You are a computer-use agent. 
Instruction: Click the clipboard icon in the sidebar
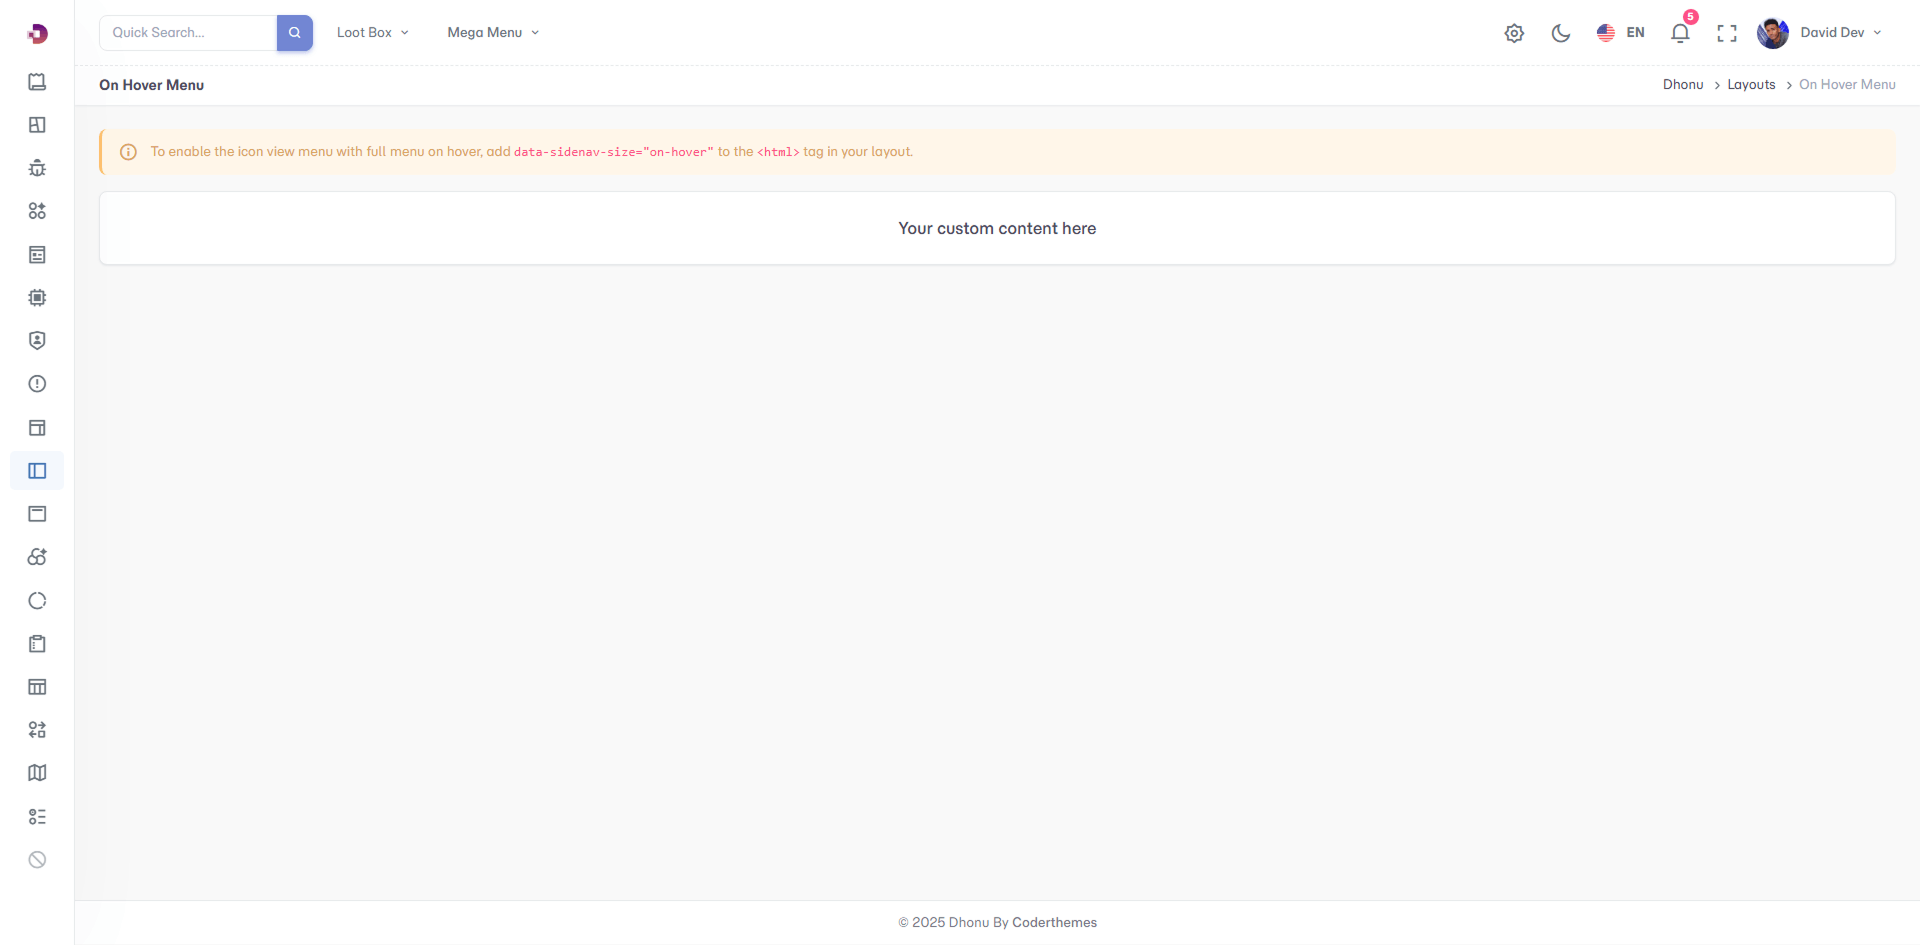[x=37, y=644]
